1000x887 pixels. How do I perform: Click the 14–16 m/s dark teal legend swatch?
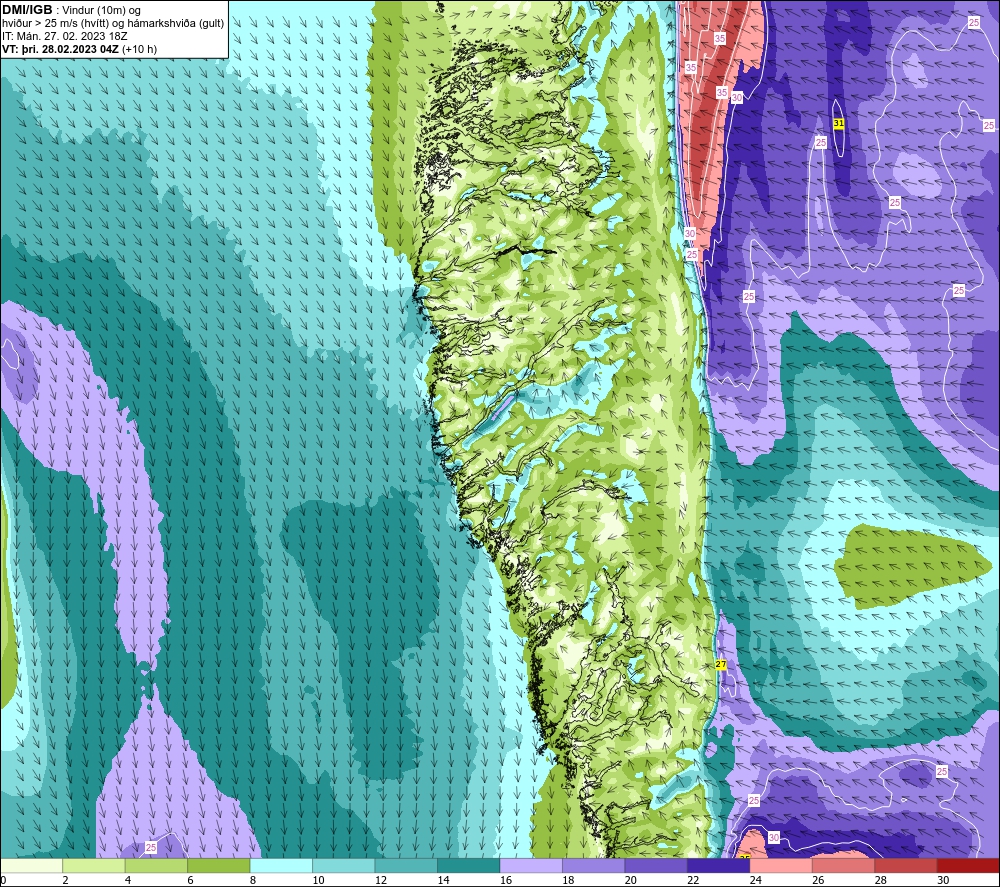pos(469,866)
